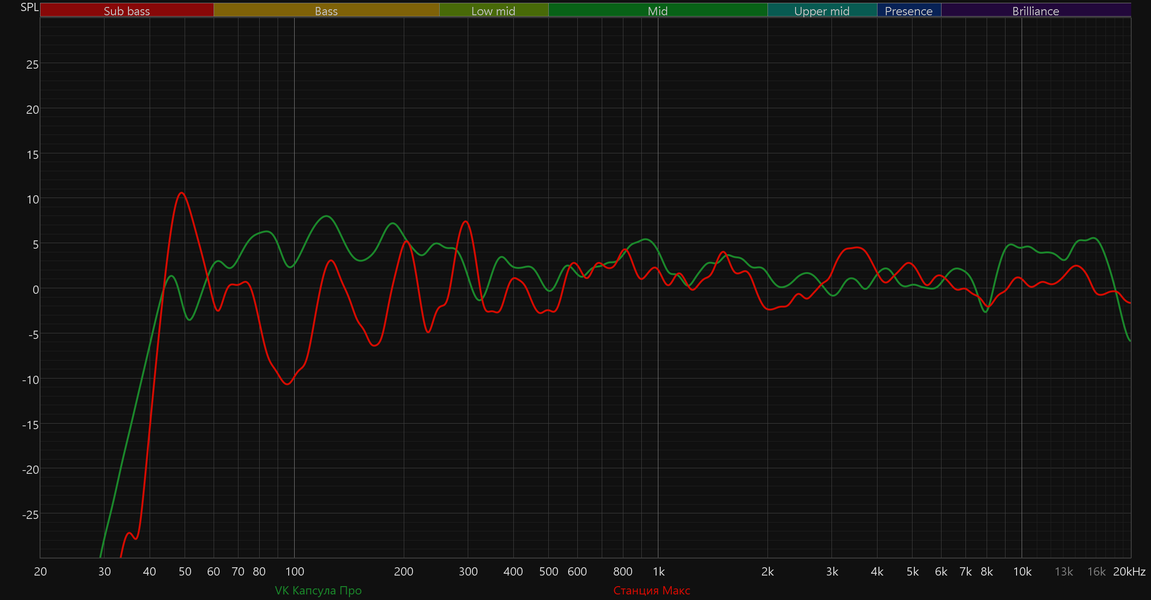Select the Bass frequency band
Viewport: 1151px width, 600px height.
point(327,10)
